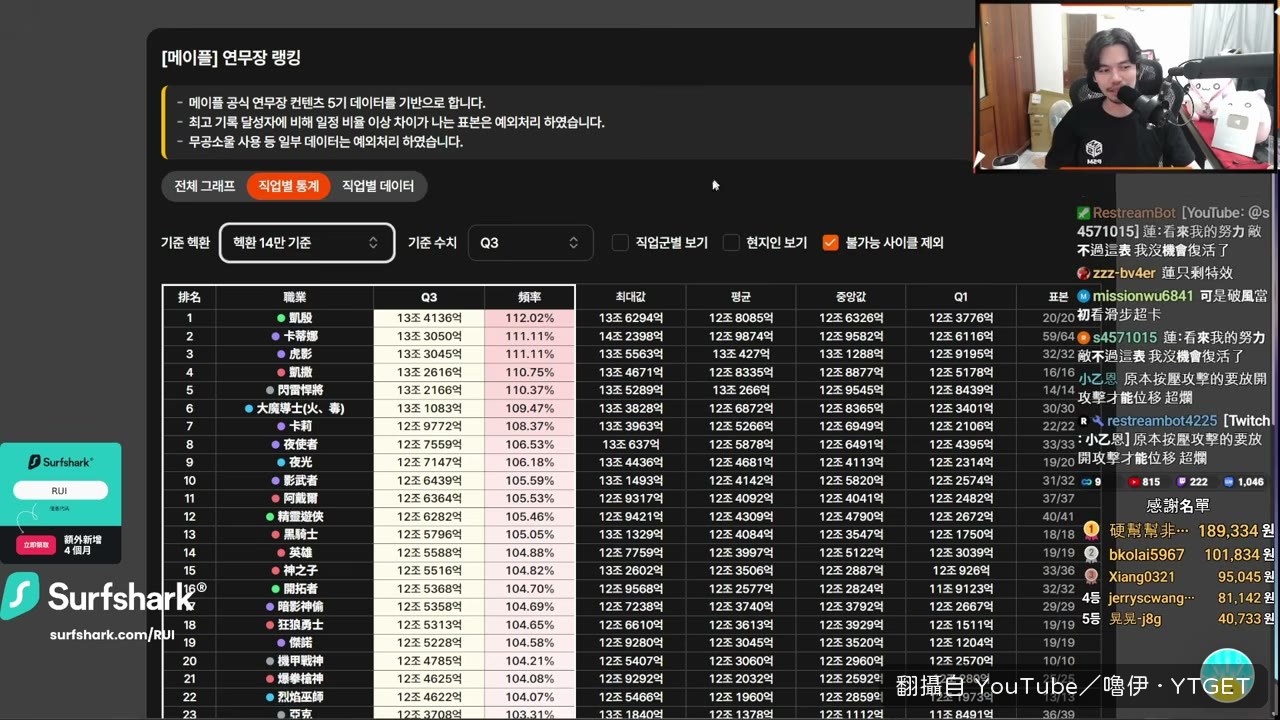Click the 精靈遊俠 job name
The height and width of the screenshot is (720, 1280).
coord(300,517)
